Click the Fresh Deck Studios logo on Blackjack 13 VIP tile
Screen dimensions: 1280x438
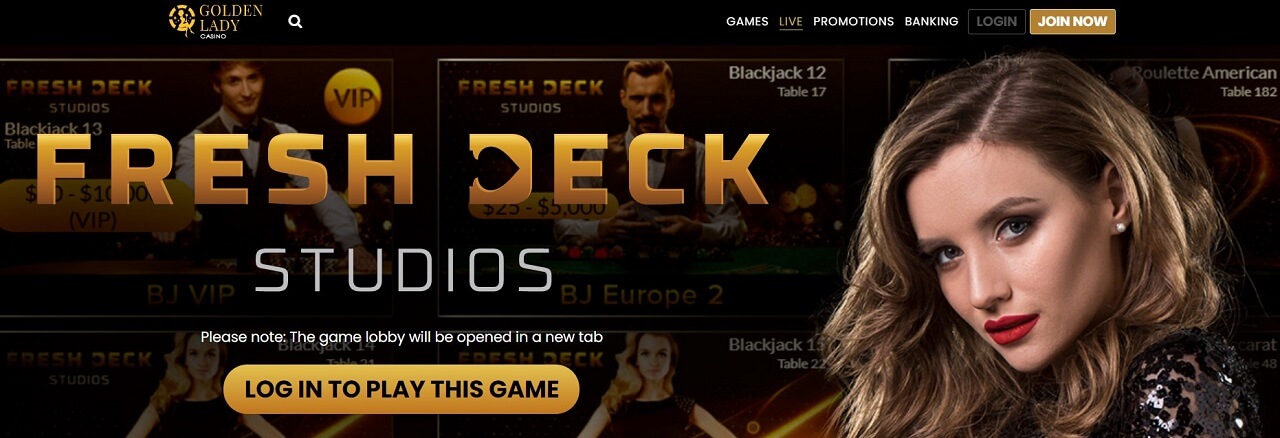pos(79,95)
